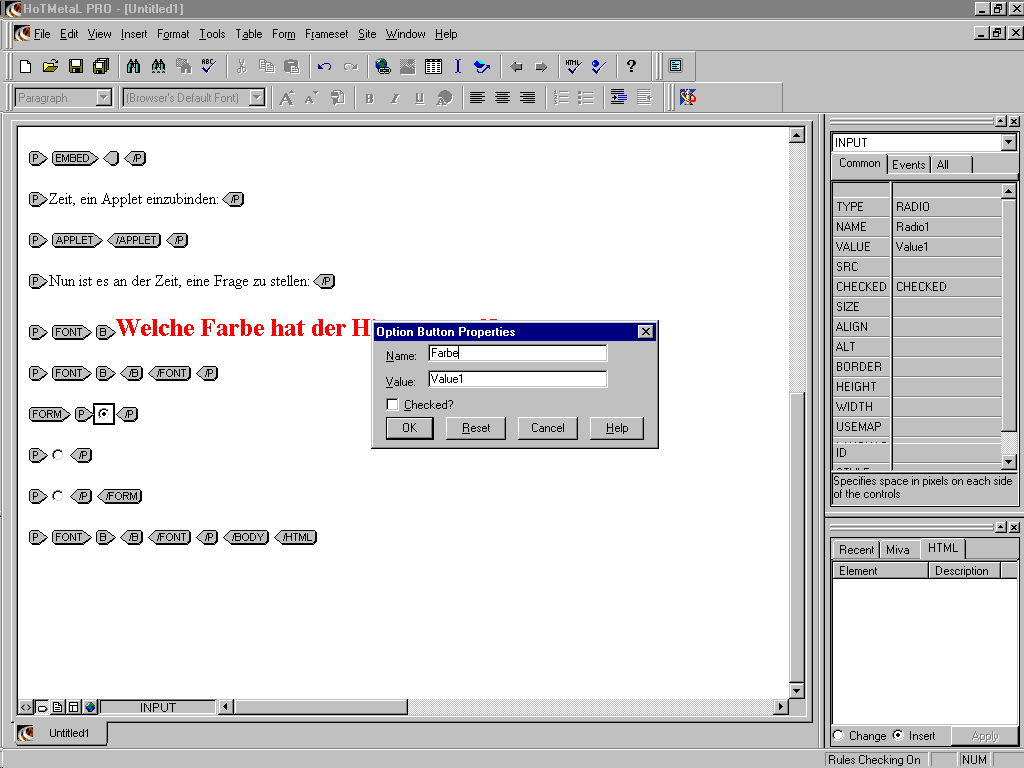This screenshot has height=768, width=1024.
Task: Click in the Value text field
Action: (x=517, y=379)
